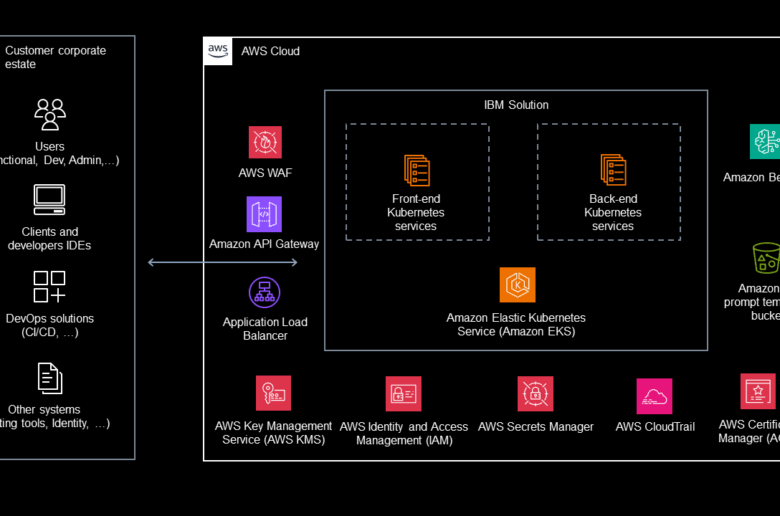Select the AWS Key Management Service icon

(x=273, y=393)
